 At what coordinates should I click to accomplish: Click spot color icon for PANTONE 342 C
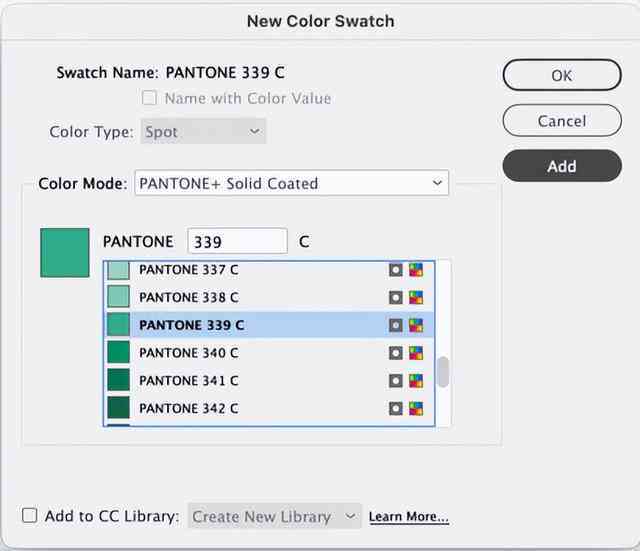point(396,409)
